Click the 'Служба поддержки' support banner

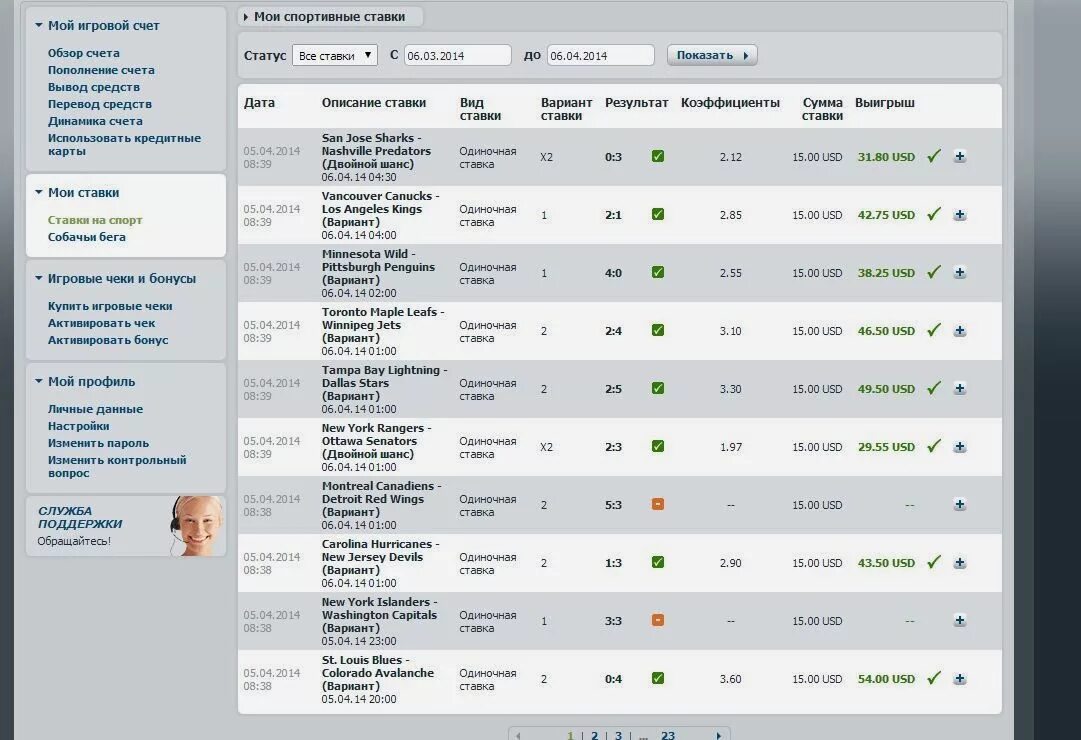pos(125,526)
